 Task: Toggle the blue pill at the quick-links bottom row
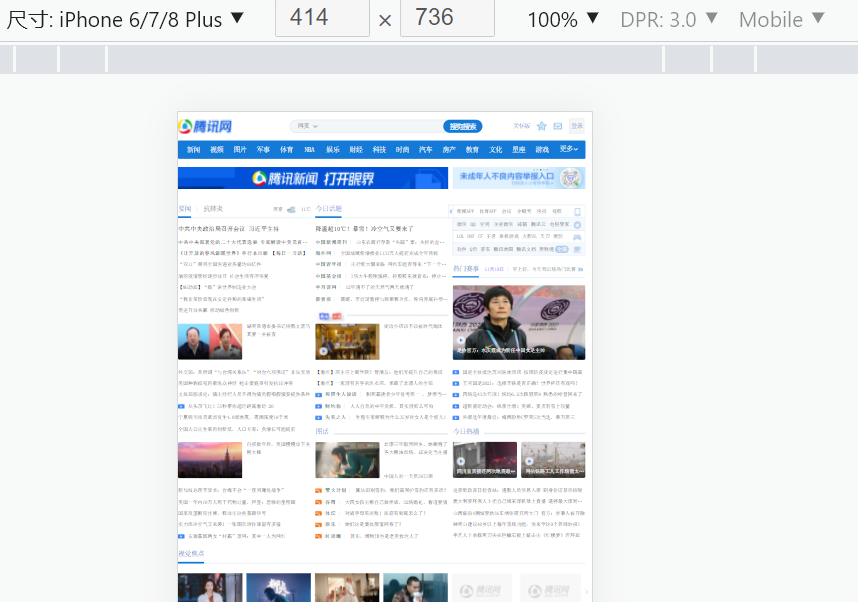pos(562,249)
